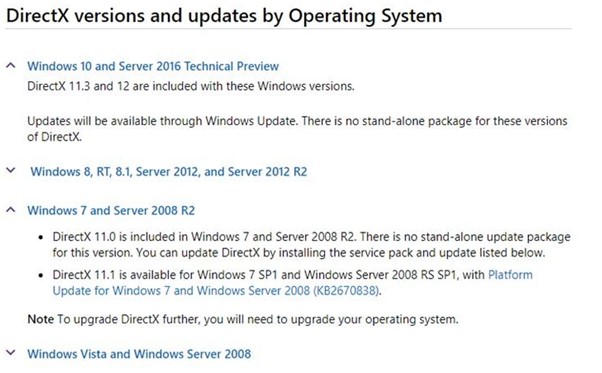Image resolution: width=602 pixels, height=373 pixels.
Task: Expand the Windows 8, RT, 8.1 section chevron
Action: (x=11, y=170)
